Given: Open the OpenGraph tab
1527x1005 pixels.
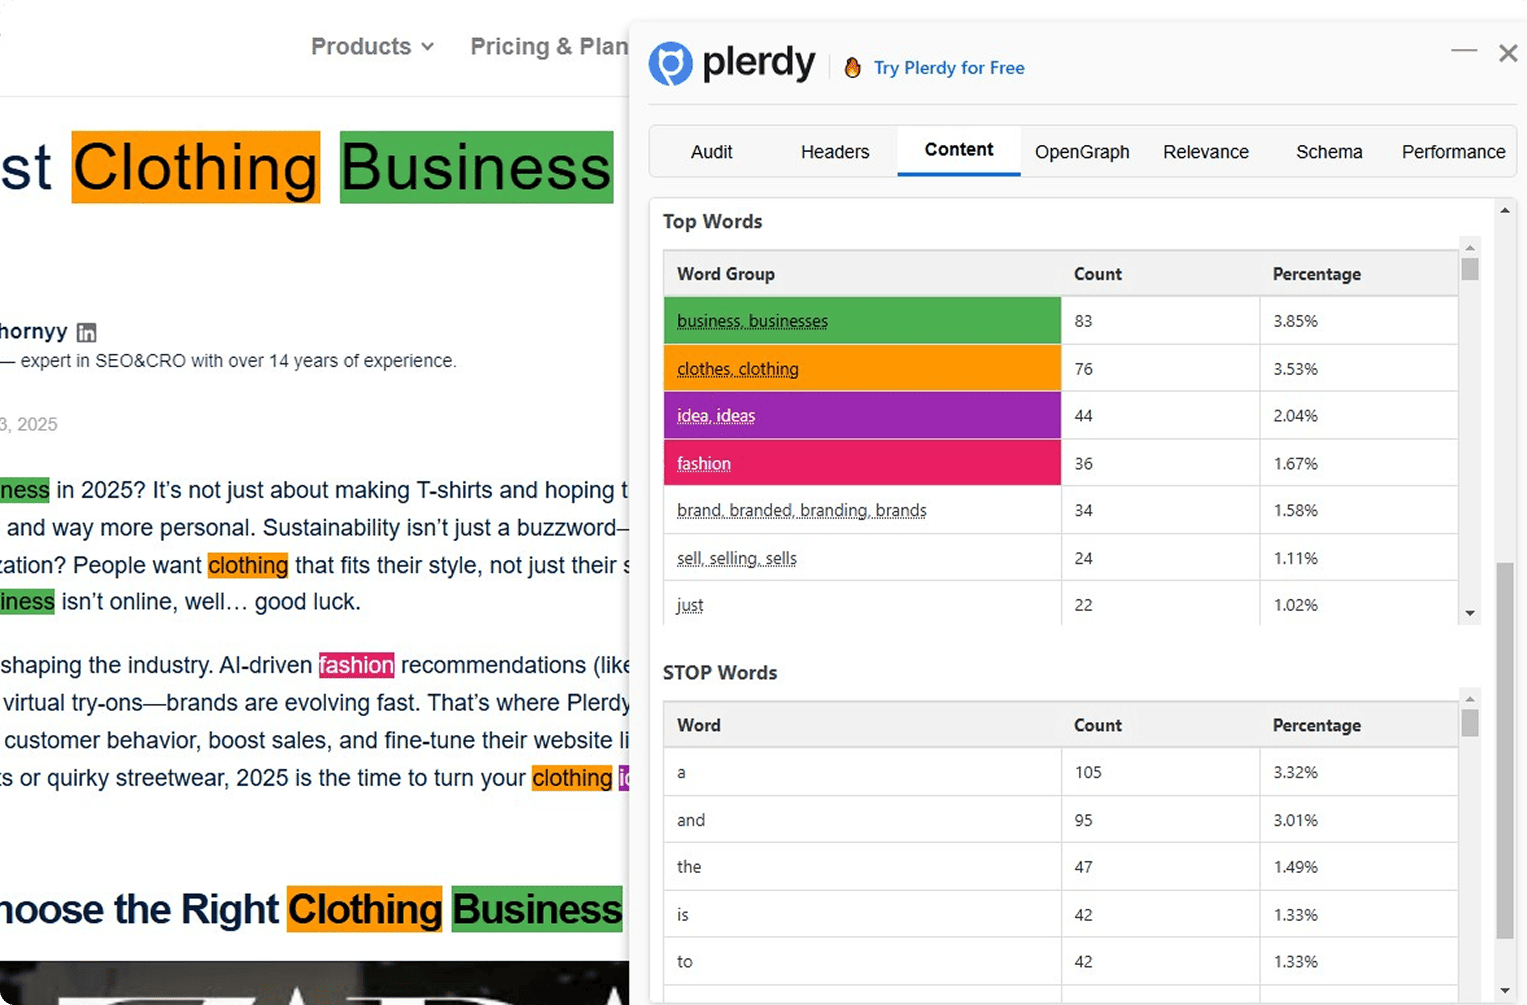Looking at the screenshot, I should click(1082, 152).
